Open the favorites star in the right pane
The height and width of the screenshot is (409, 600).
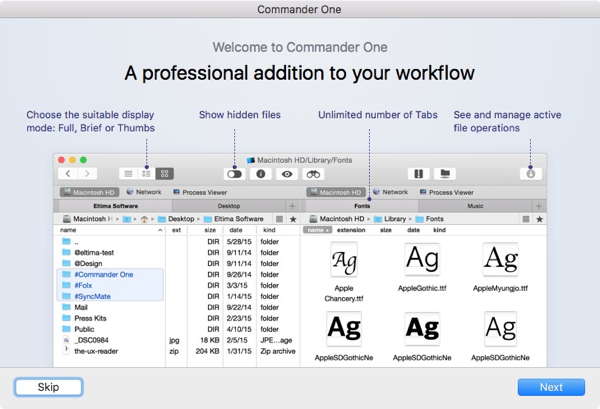coord(540,219)
